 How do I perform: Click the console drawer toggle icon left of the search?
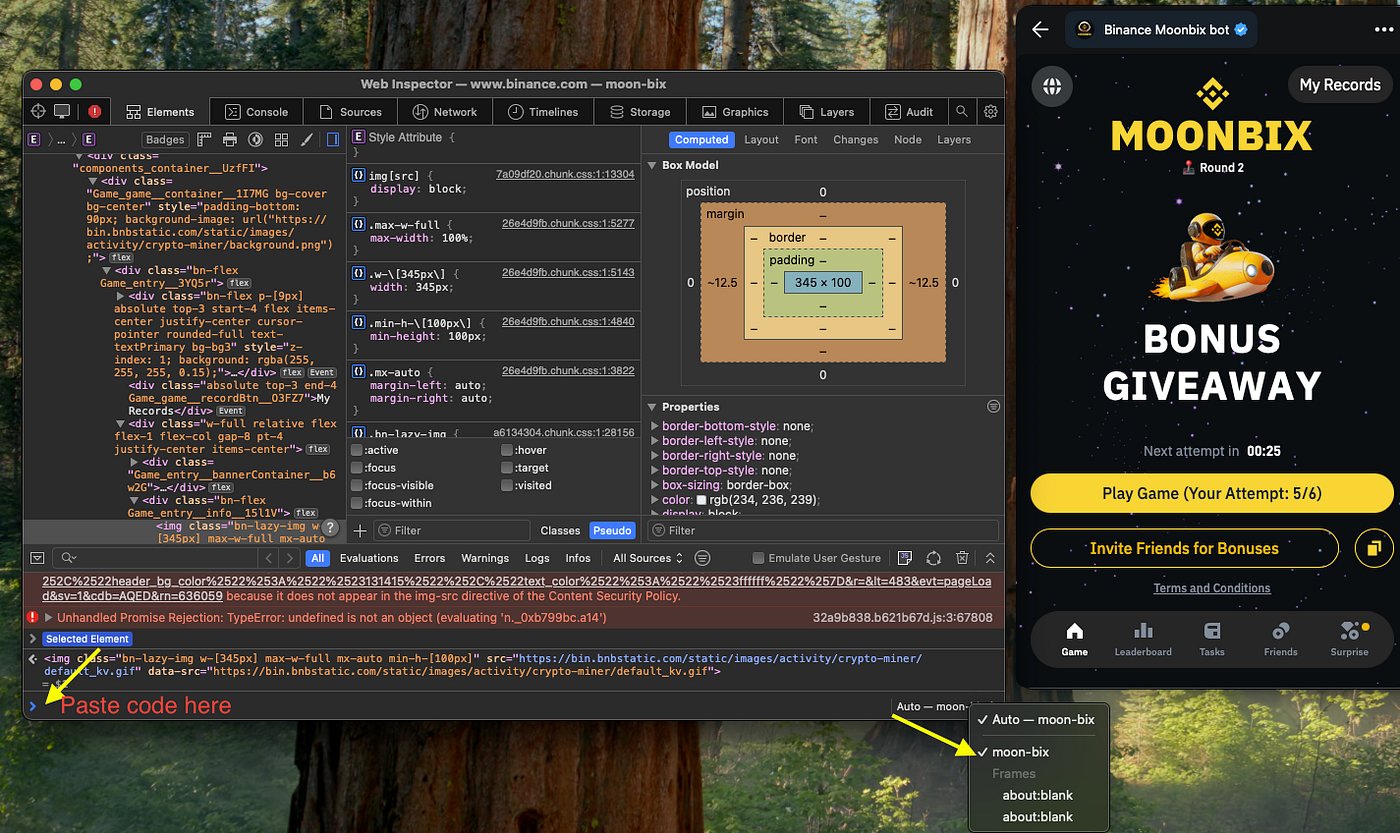tap(37, 558)
